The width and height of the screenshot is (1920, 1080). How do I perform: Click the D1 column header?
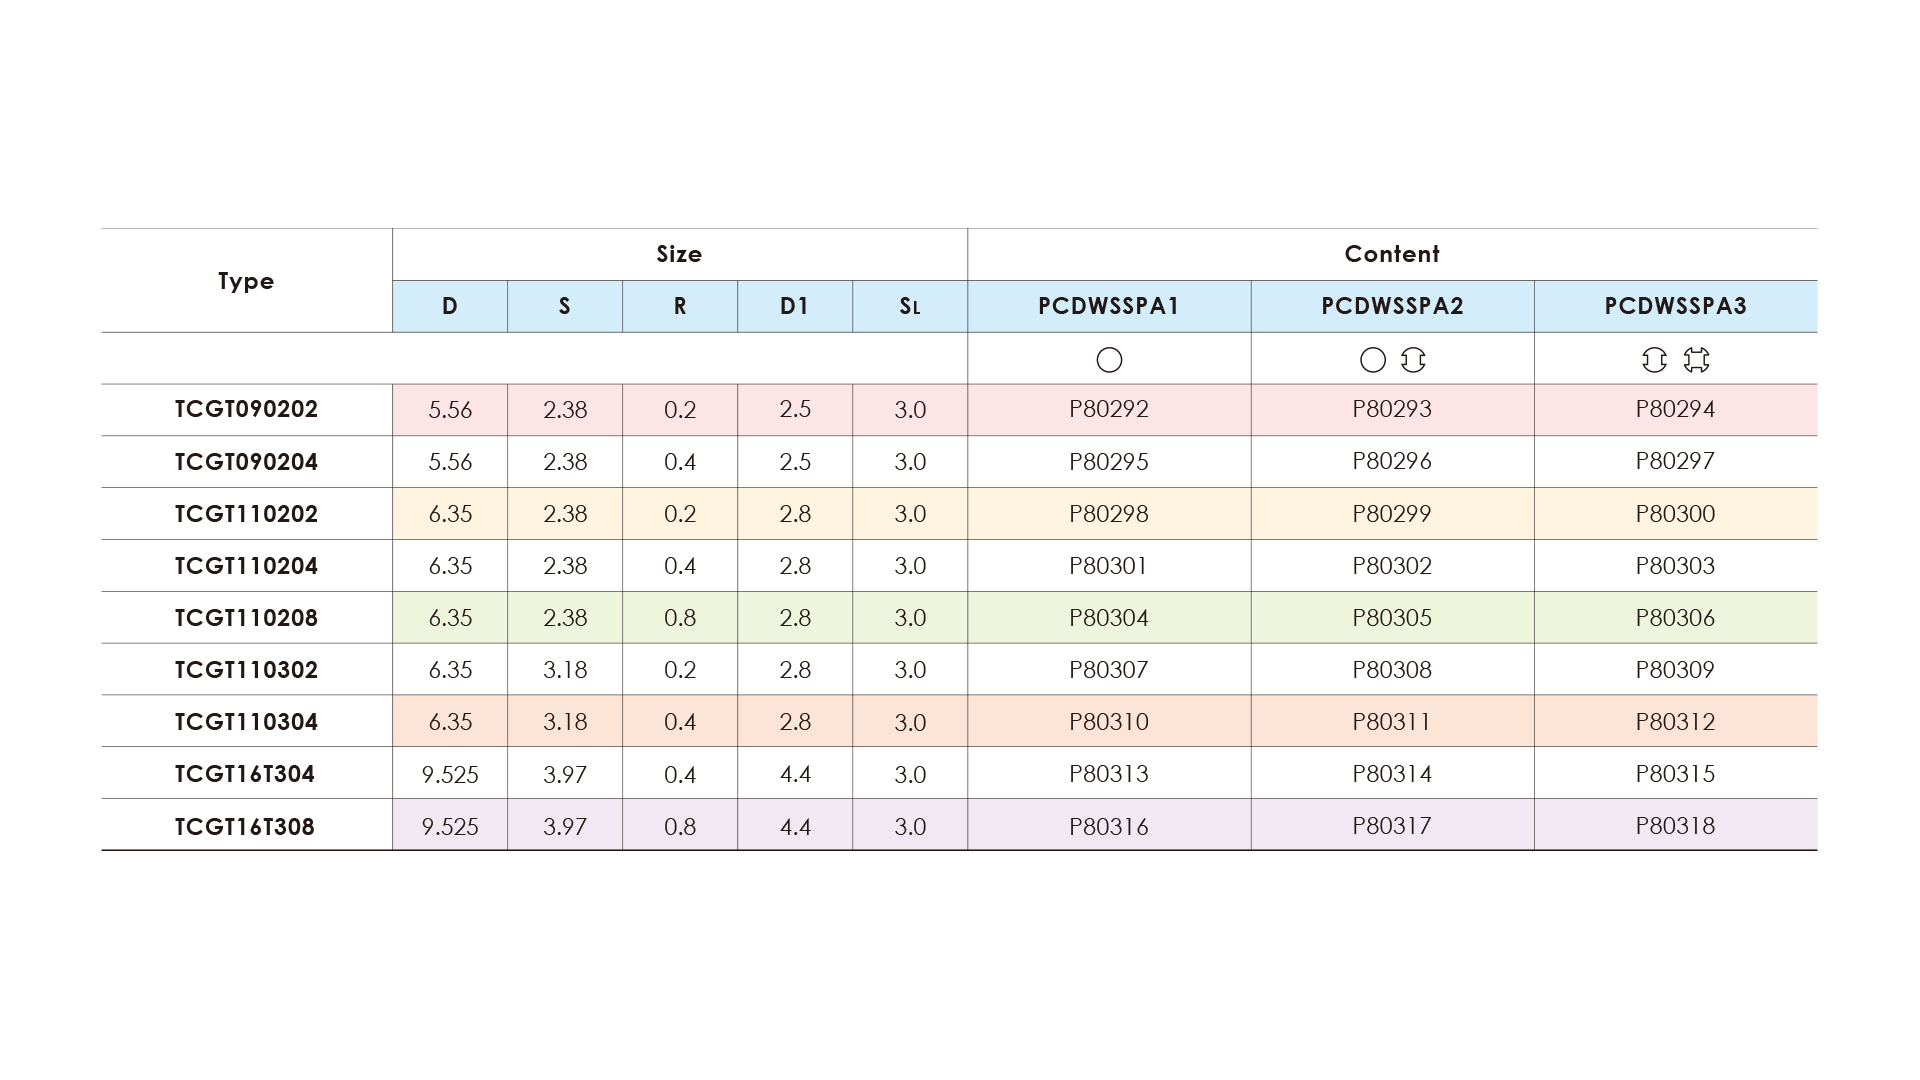795,306
